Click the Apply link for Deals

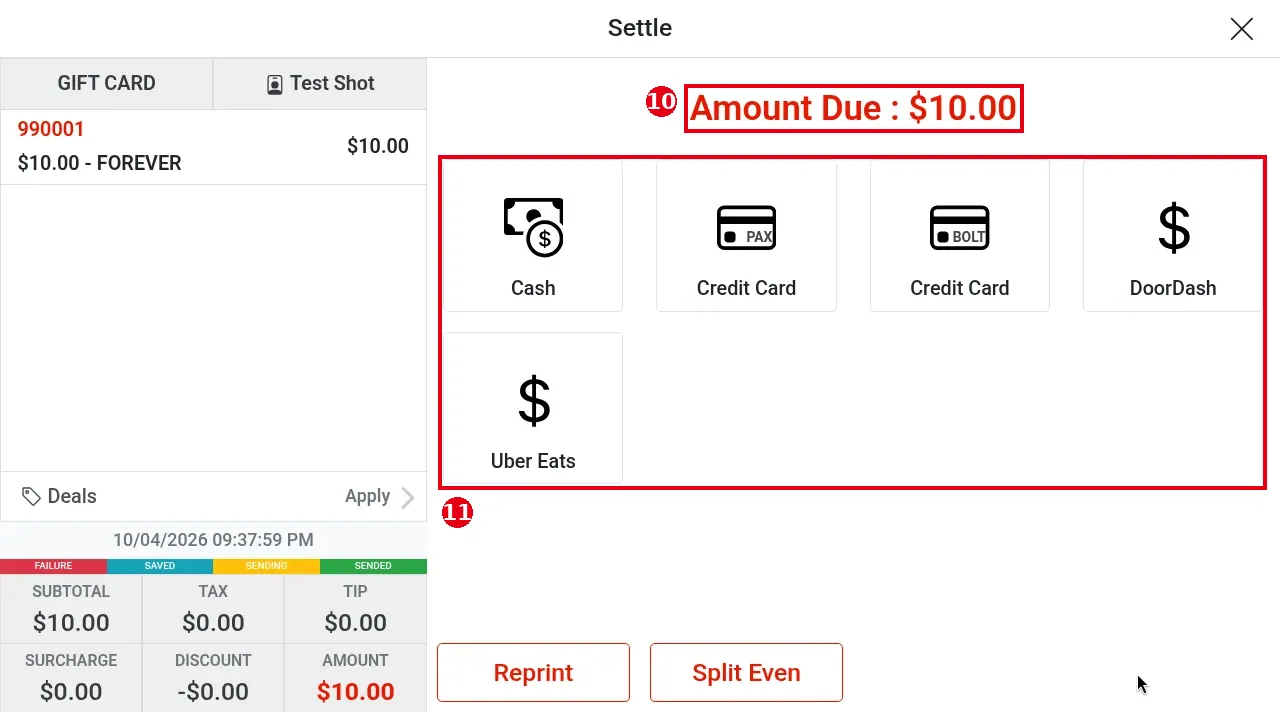click(367, 496)
